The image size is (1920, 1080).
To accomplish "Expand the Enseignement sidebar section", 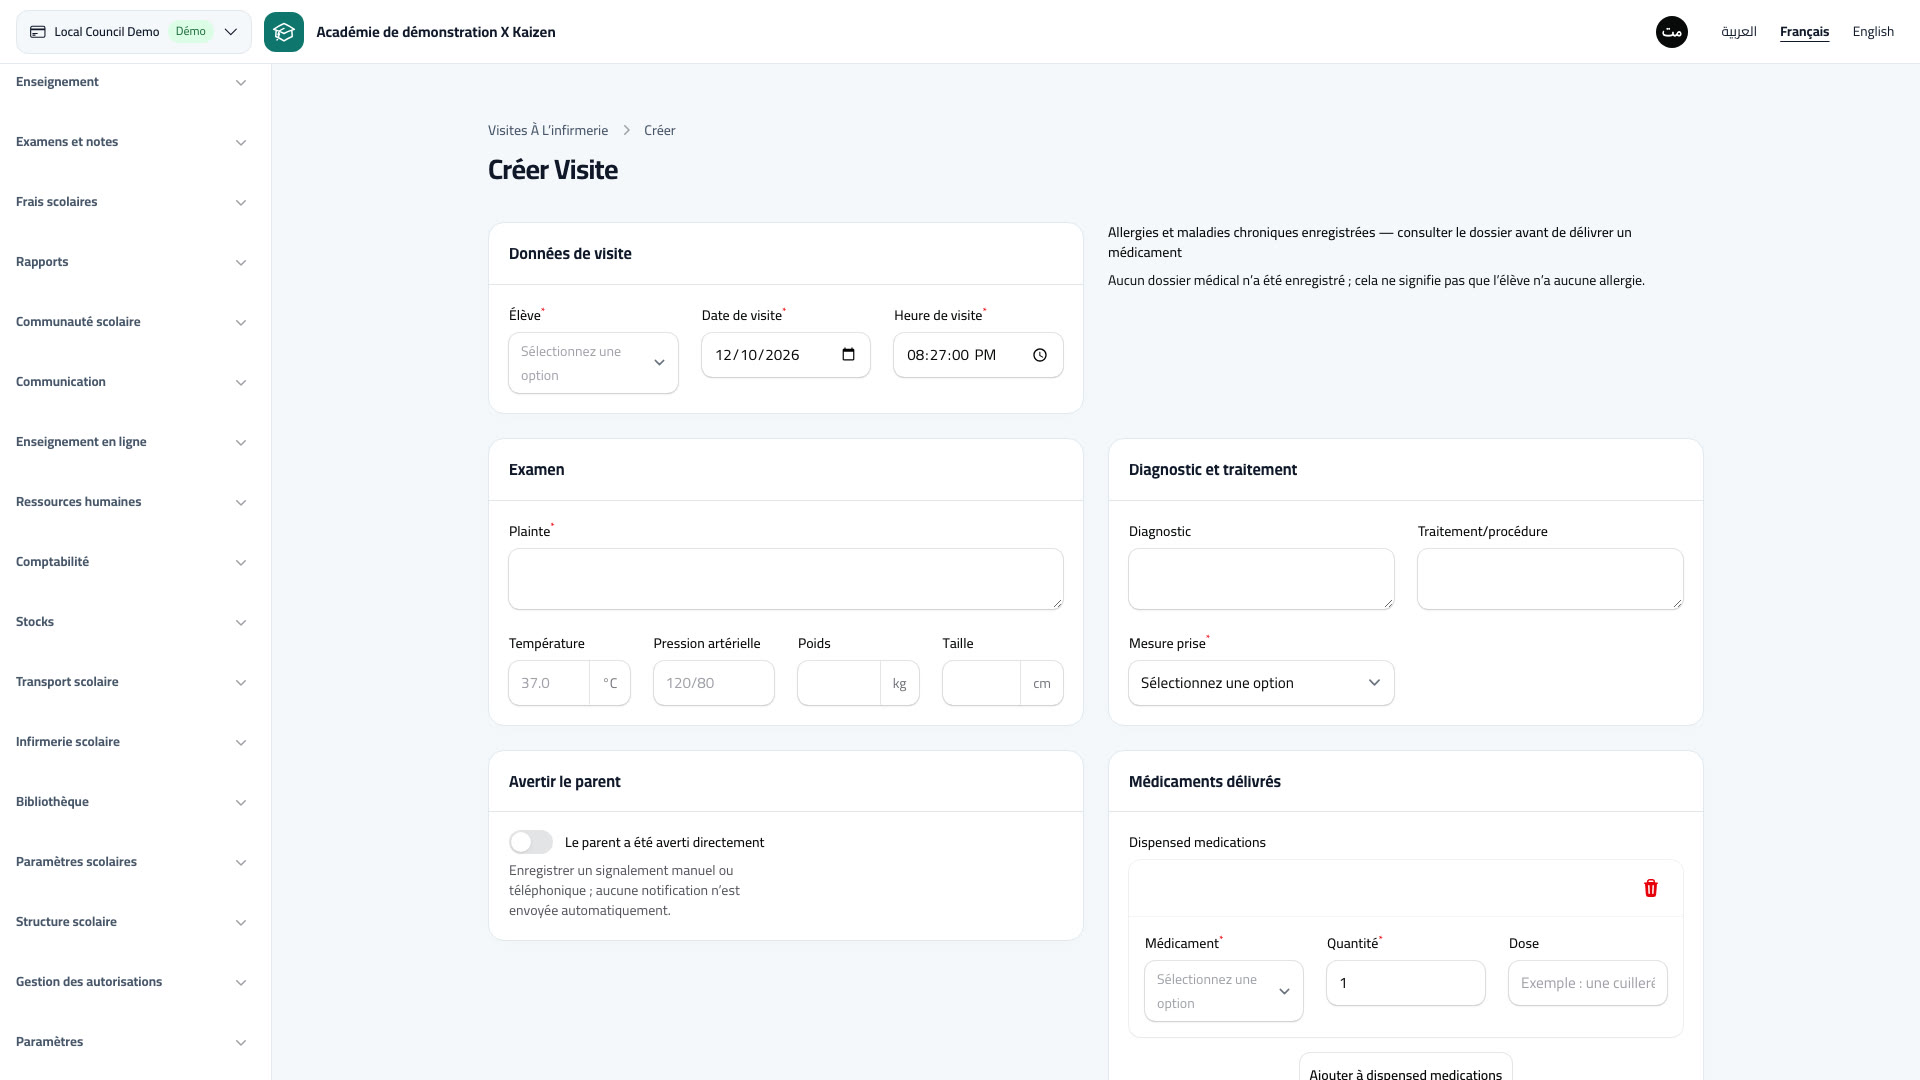I will (x=131, y=82).
